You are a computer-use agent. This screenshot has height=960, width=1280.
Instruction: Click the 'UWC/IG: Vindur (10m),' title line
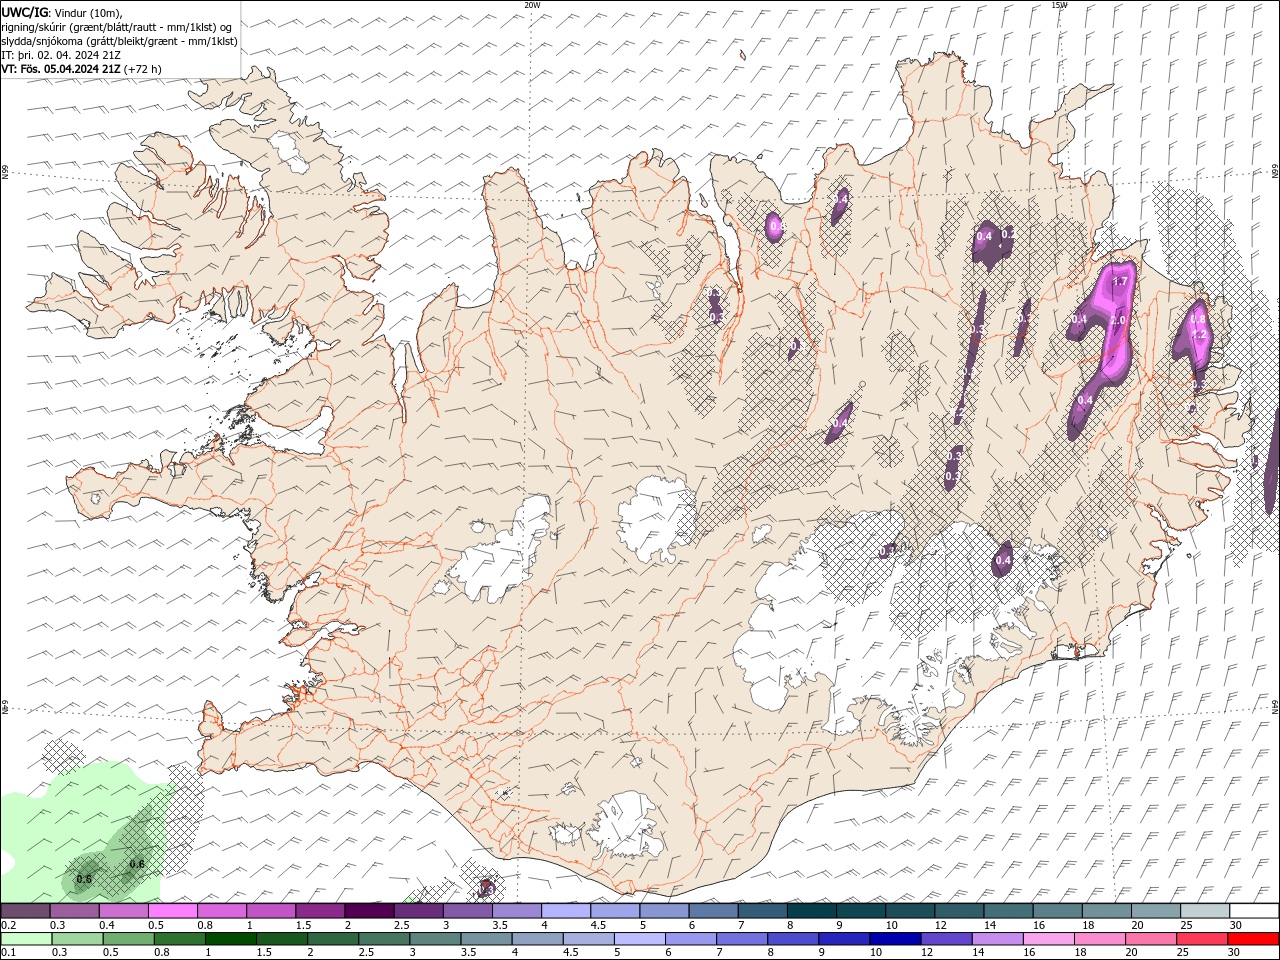click(62, 12)
